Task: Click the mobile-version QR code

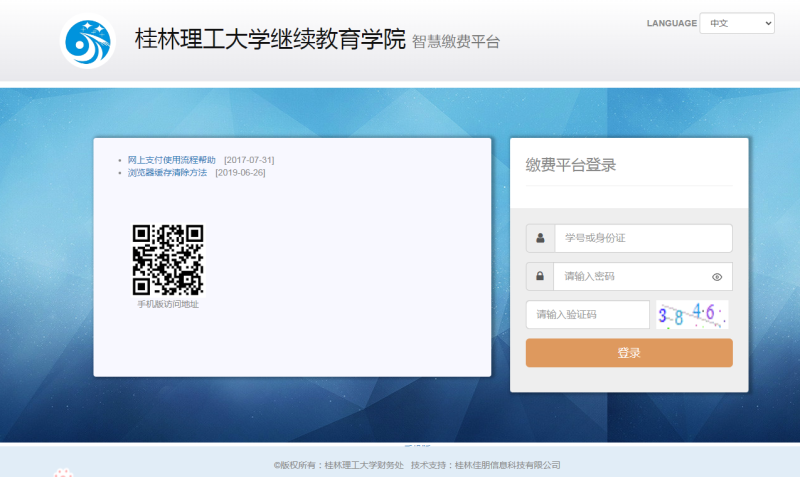Action: click(168, 260)
